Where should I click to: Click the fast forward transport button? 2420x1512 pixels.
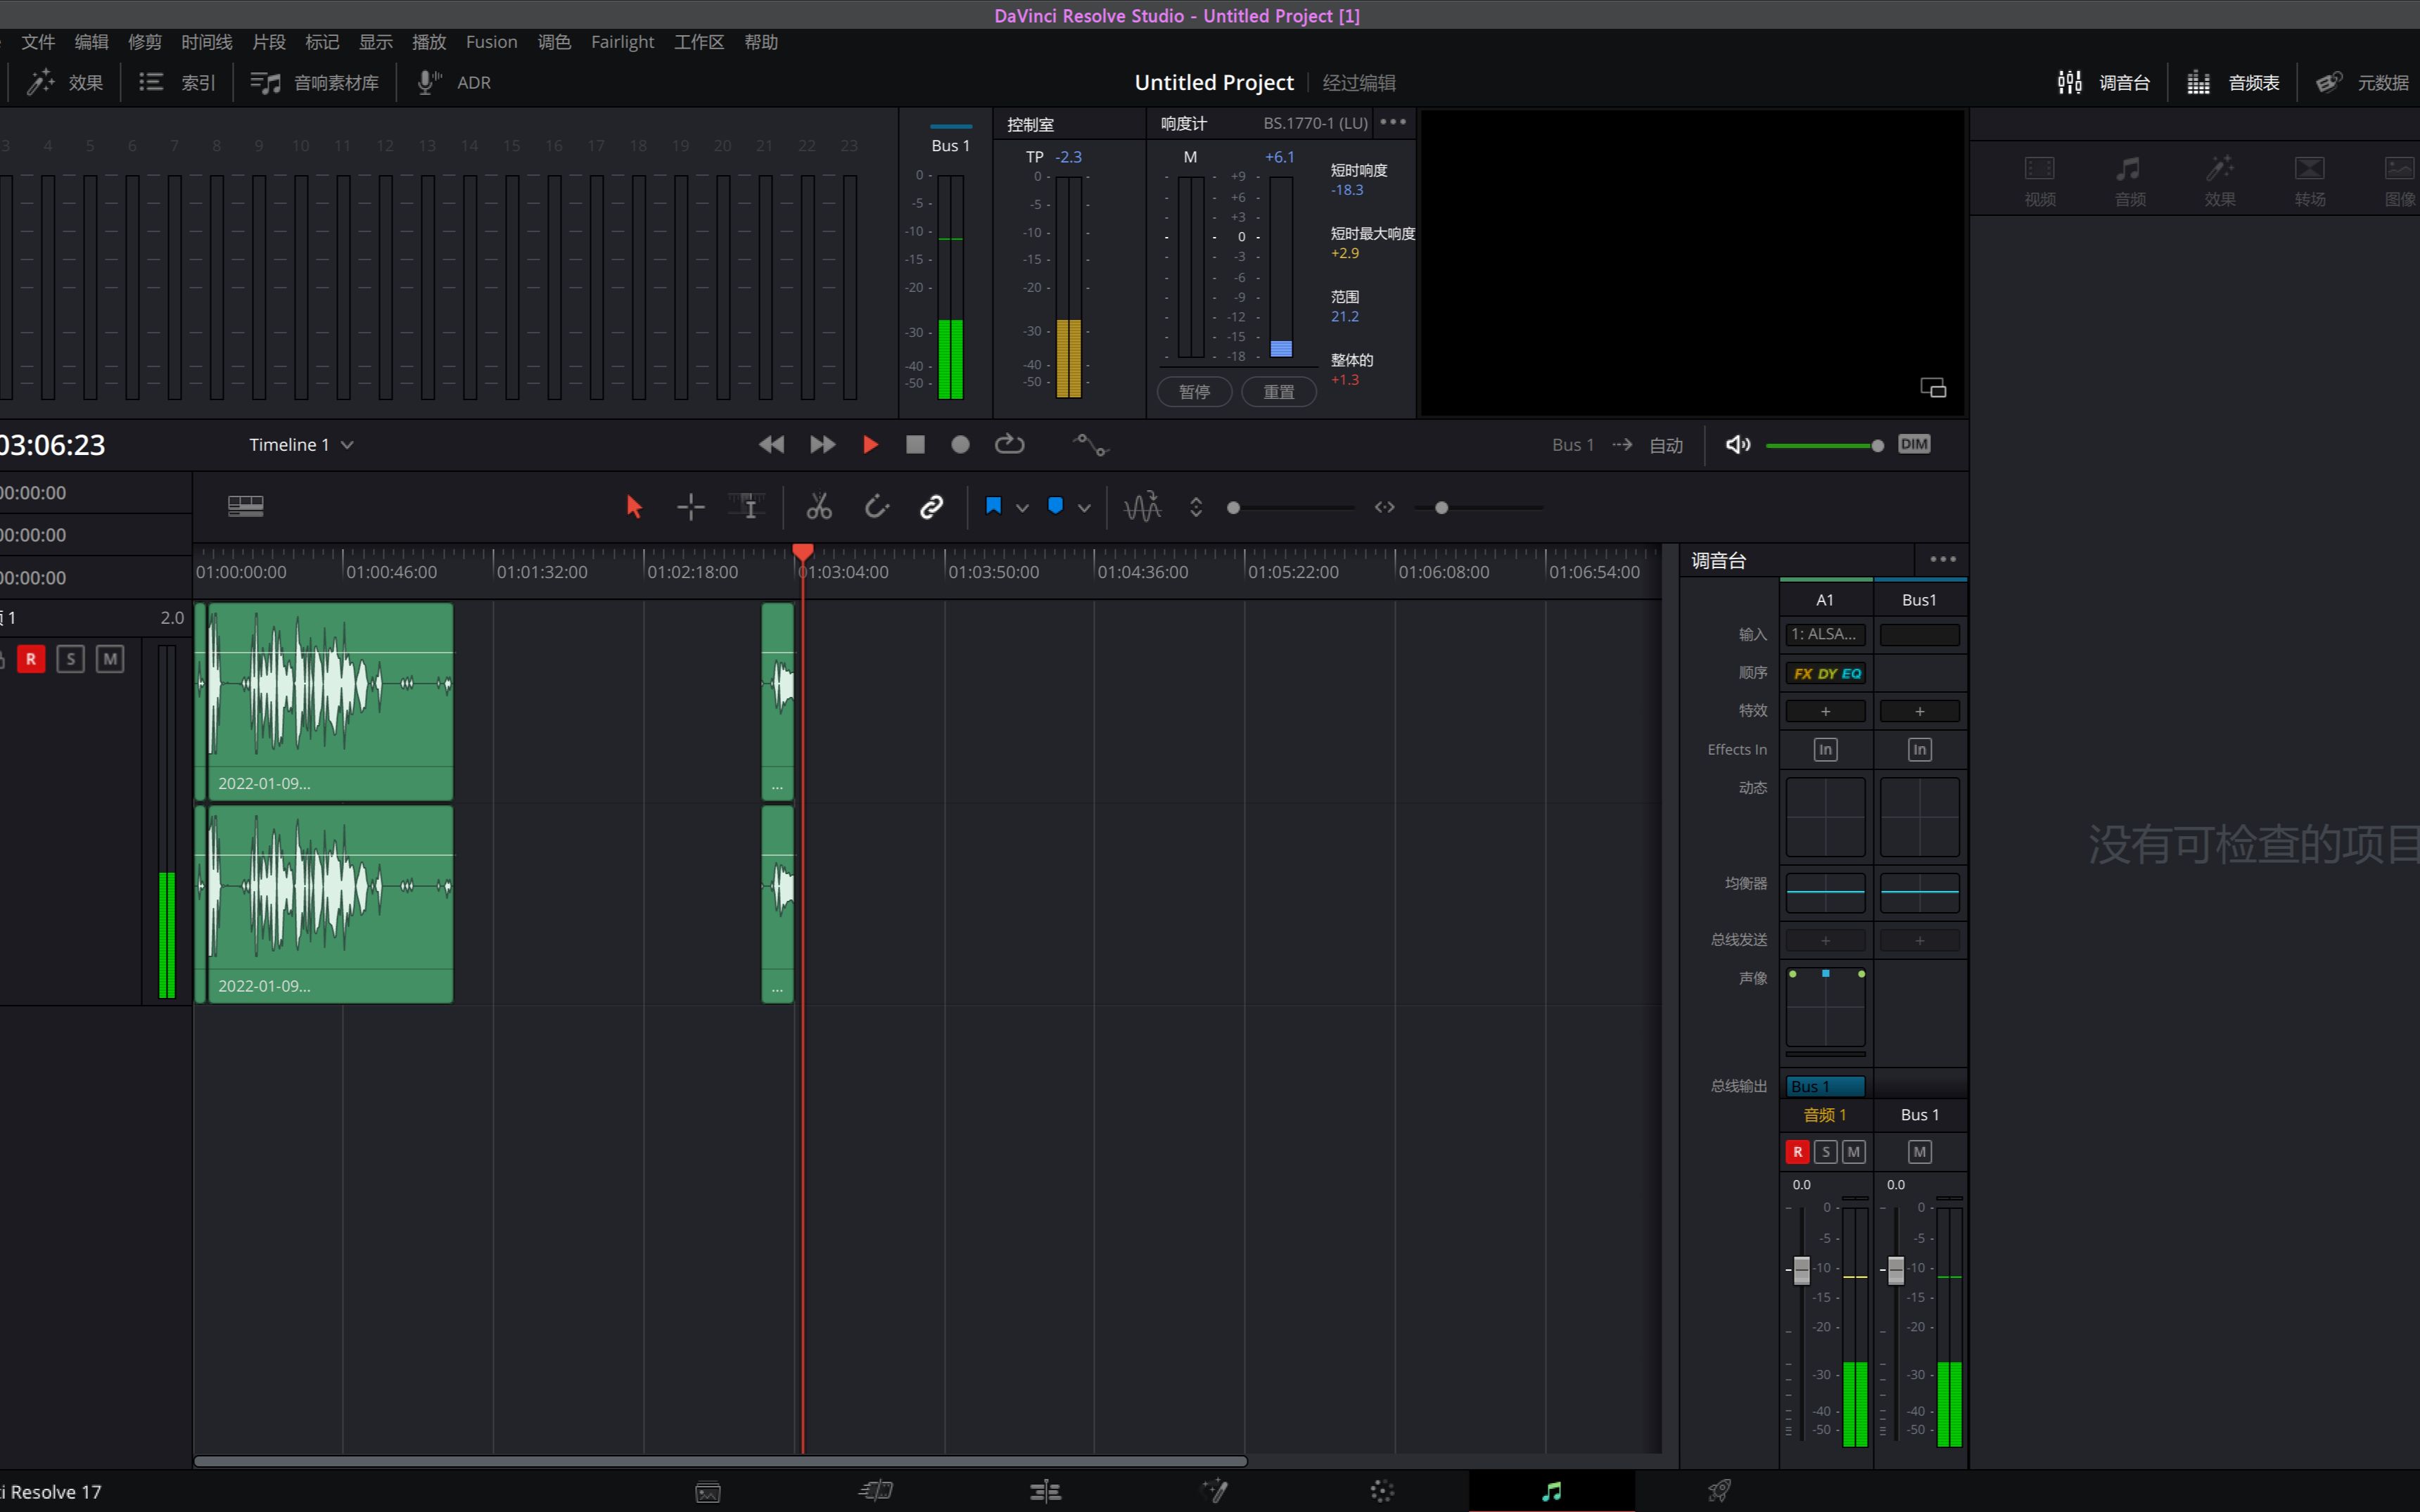pos(822,444)
